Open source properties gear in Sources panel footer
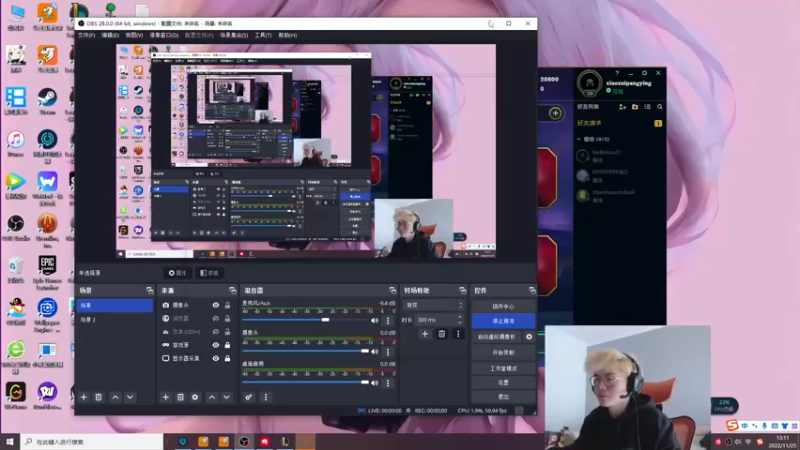Screen dimensions: 800x450 [195, 397]
